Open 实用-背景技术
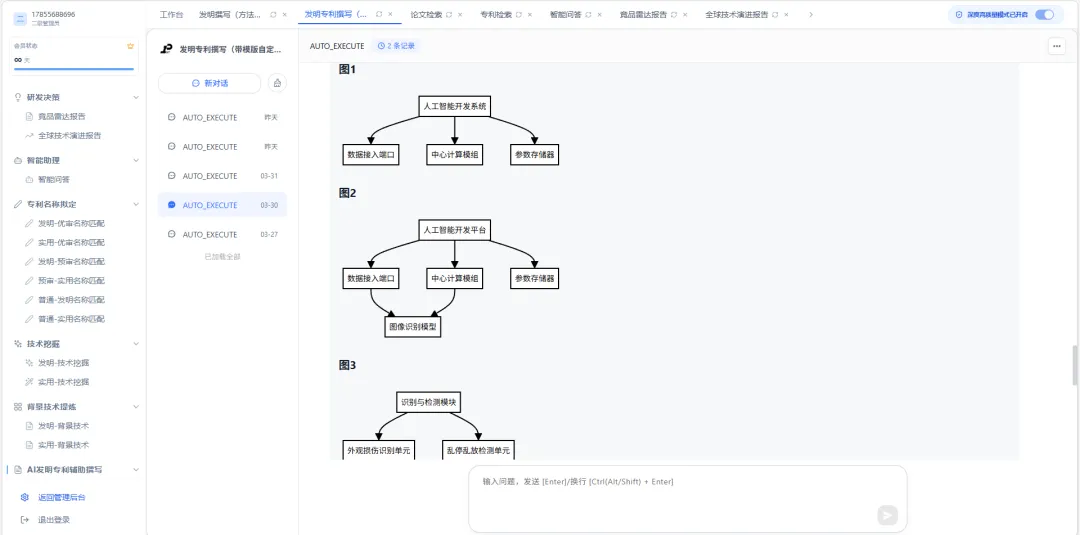This screenshot has height=535, width=1080. tap(63, 445)
